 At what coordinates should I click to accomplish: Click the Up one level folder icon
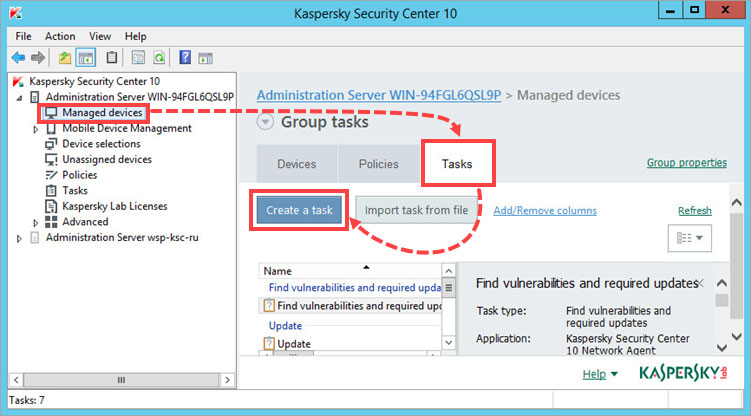pos(64,58)
